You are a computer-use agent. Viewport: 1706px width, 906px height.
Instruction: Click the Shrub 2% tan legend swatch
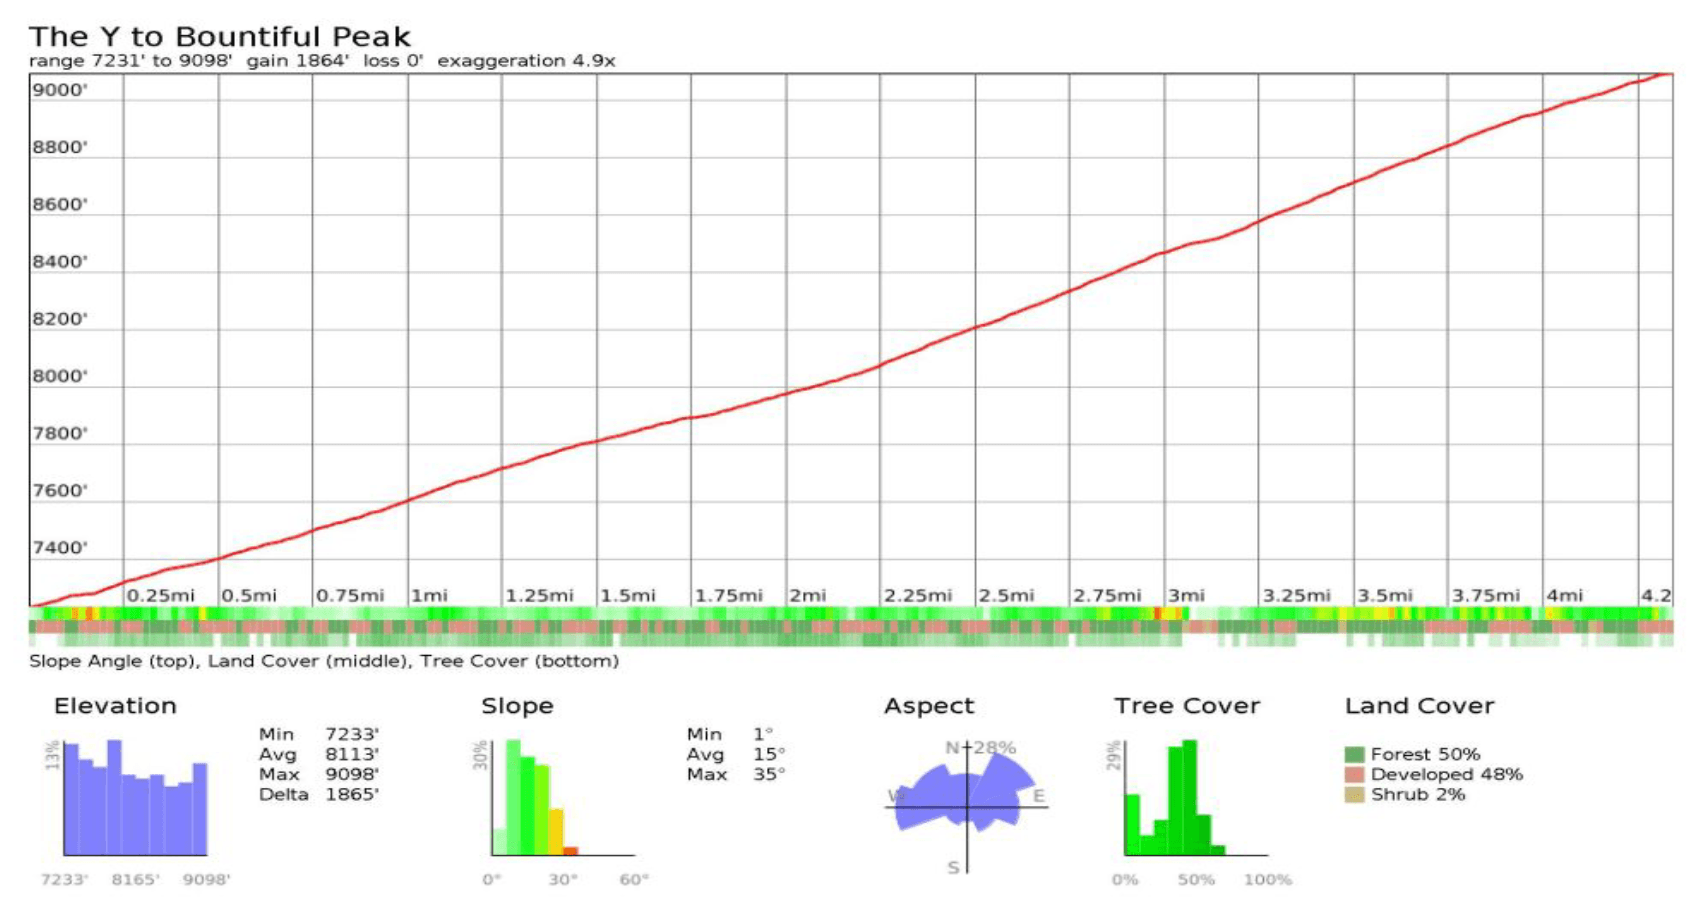click(1355, 795)
